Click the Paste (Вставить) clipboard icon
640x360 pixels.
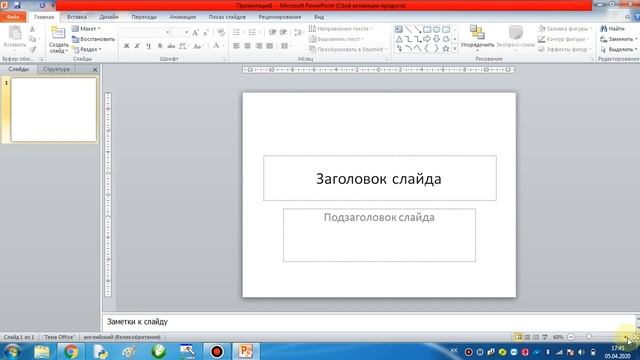(15, 33)
